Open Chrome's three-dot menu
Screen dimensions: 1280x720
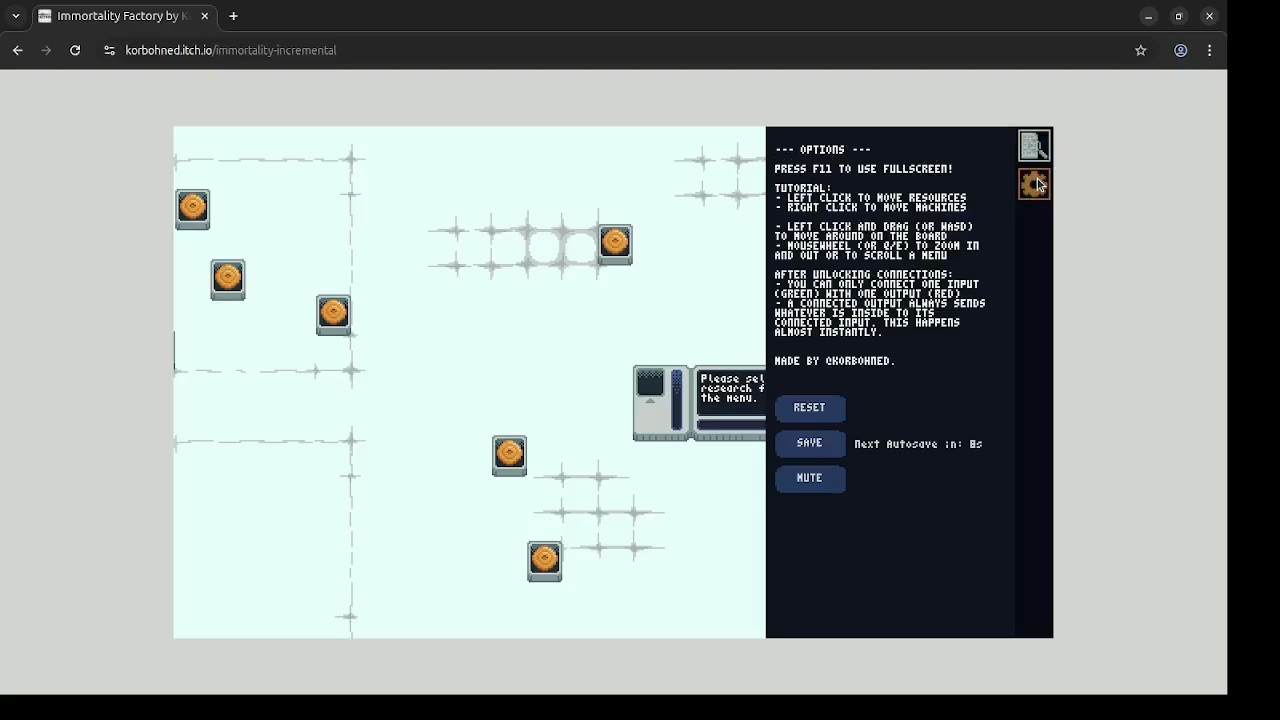[x=1209, y=50]
